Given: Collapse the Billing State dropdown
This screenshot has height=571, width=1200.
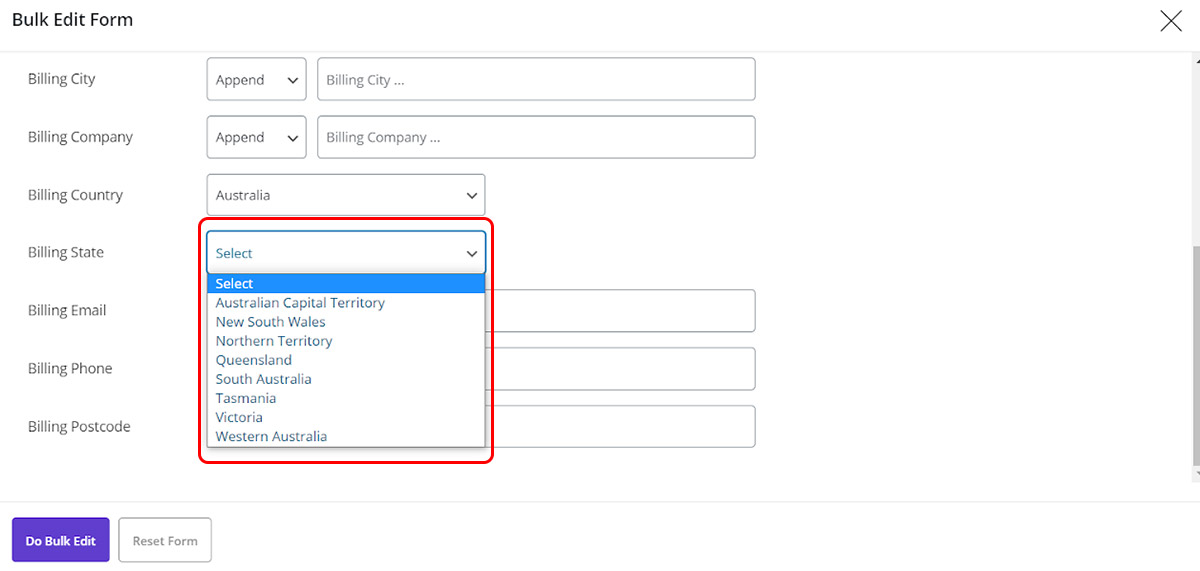Looking at the screenshot, I should 345,253.
